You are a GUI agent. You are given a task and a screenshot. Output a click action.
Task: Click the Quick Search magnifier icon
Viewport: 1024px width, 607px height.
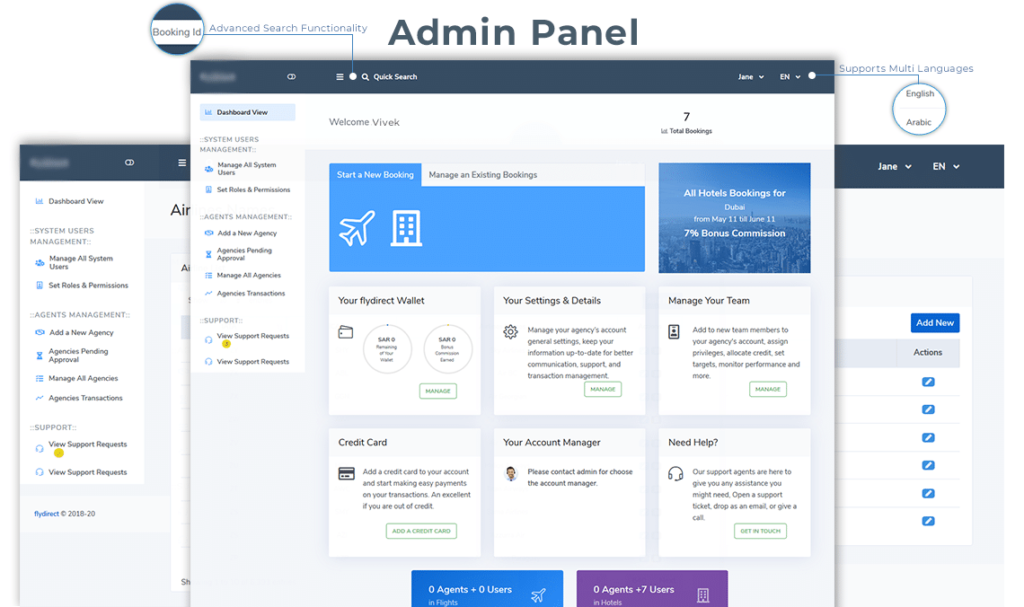[x=365, y=77]
